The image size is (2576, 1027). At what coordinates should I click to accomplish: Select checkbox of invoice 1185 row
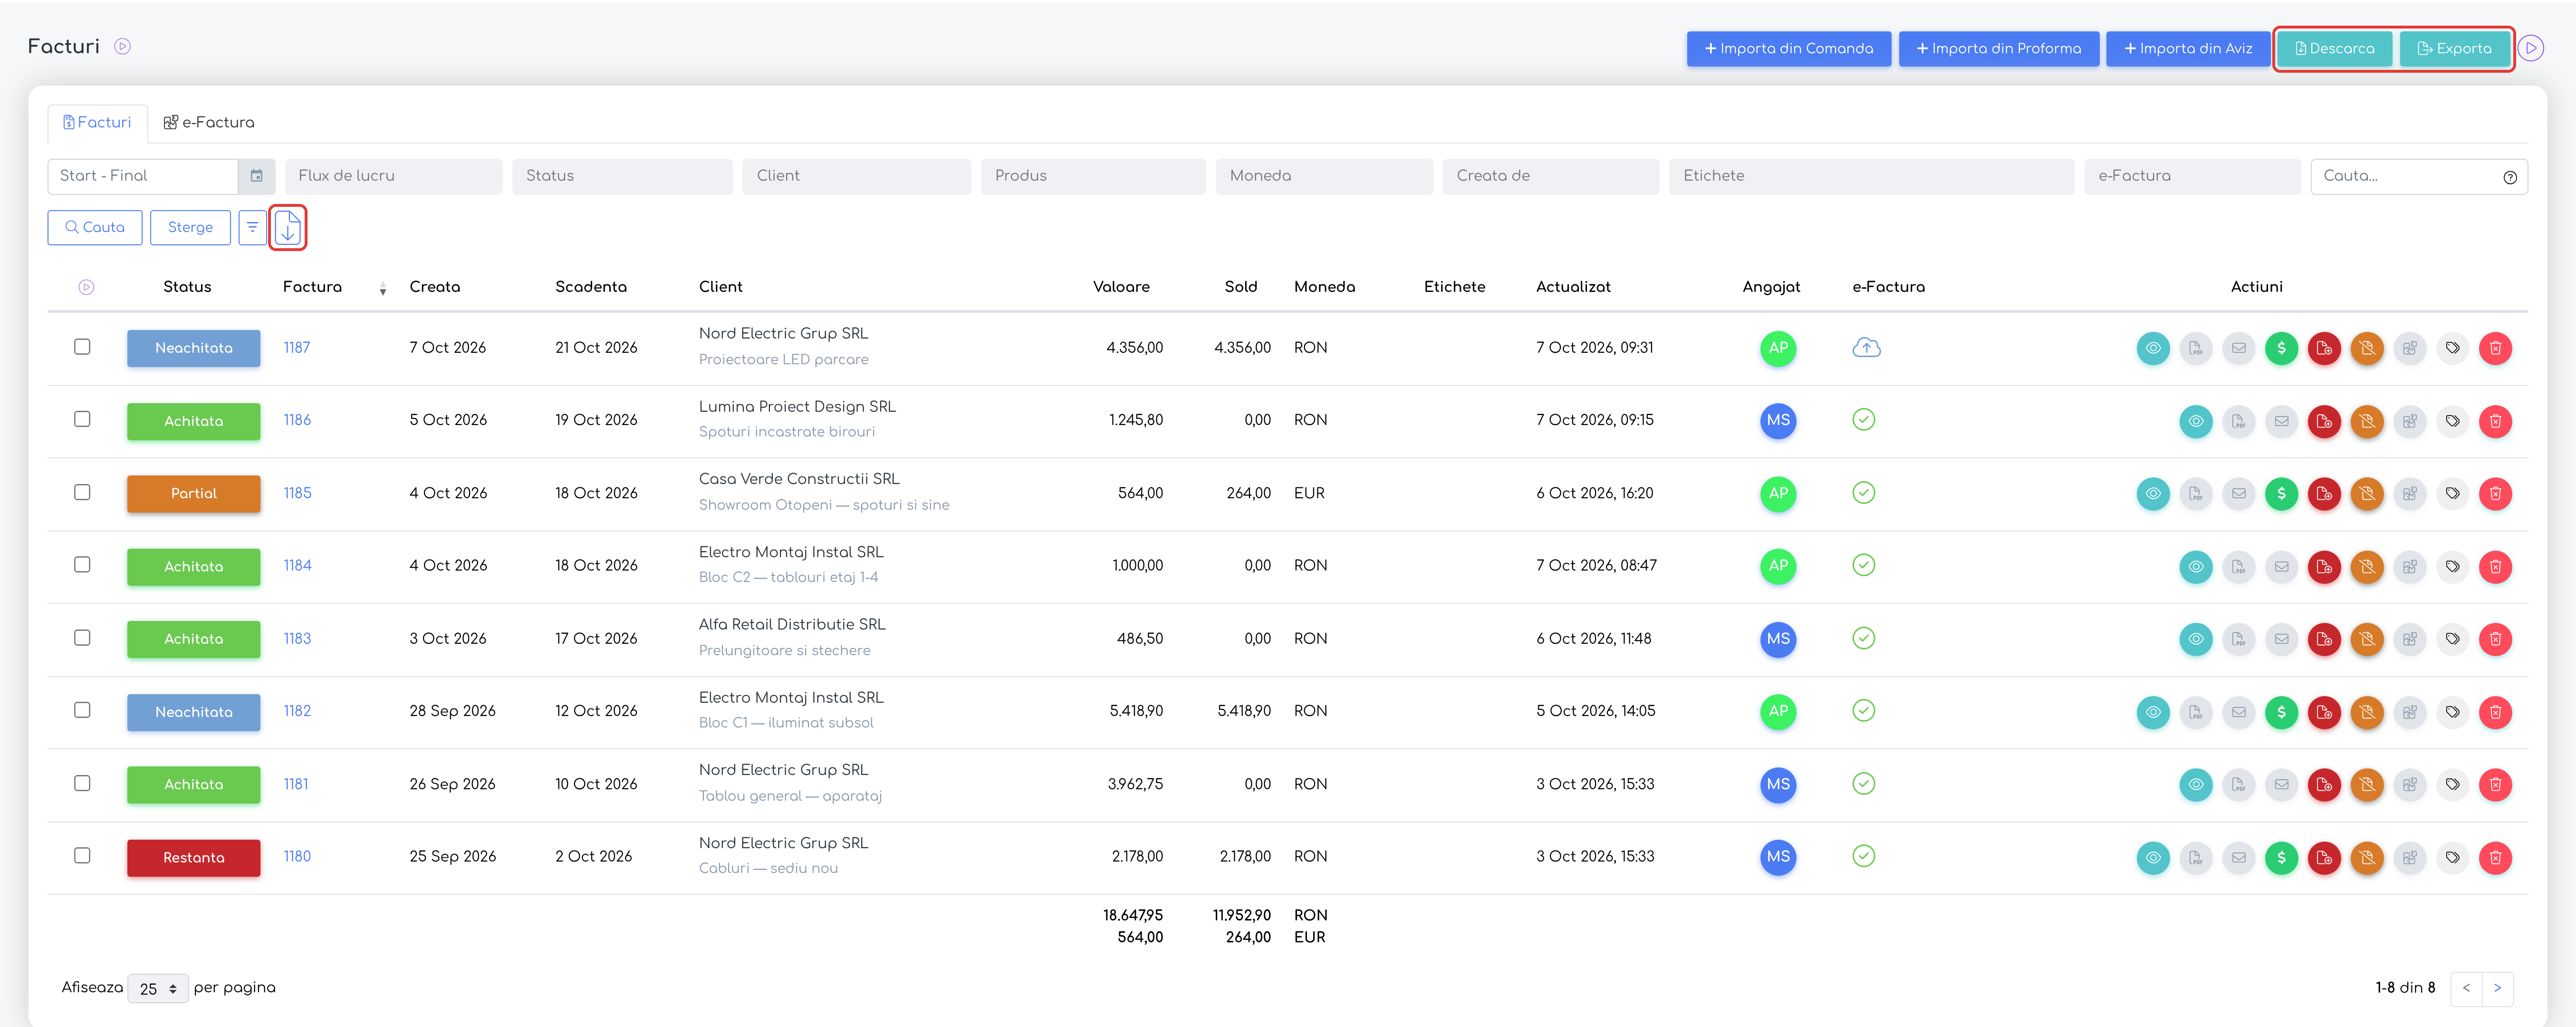coord(82,492)
